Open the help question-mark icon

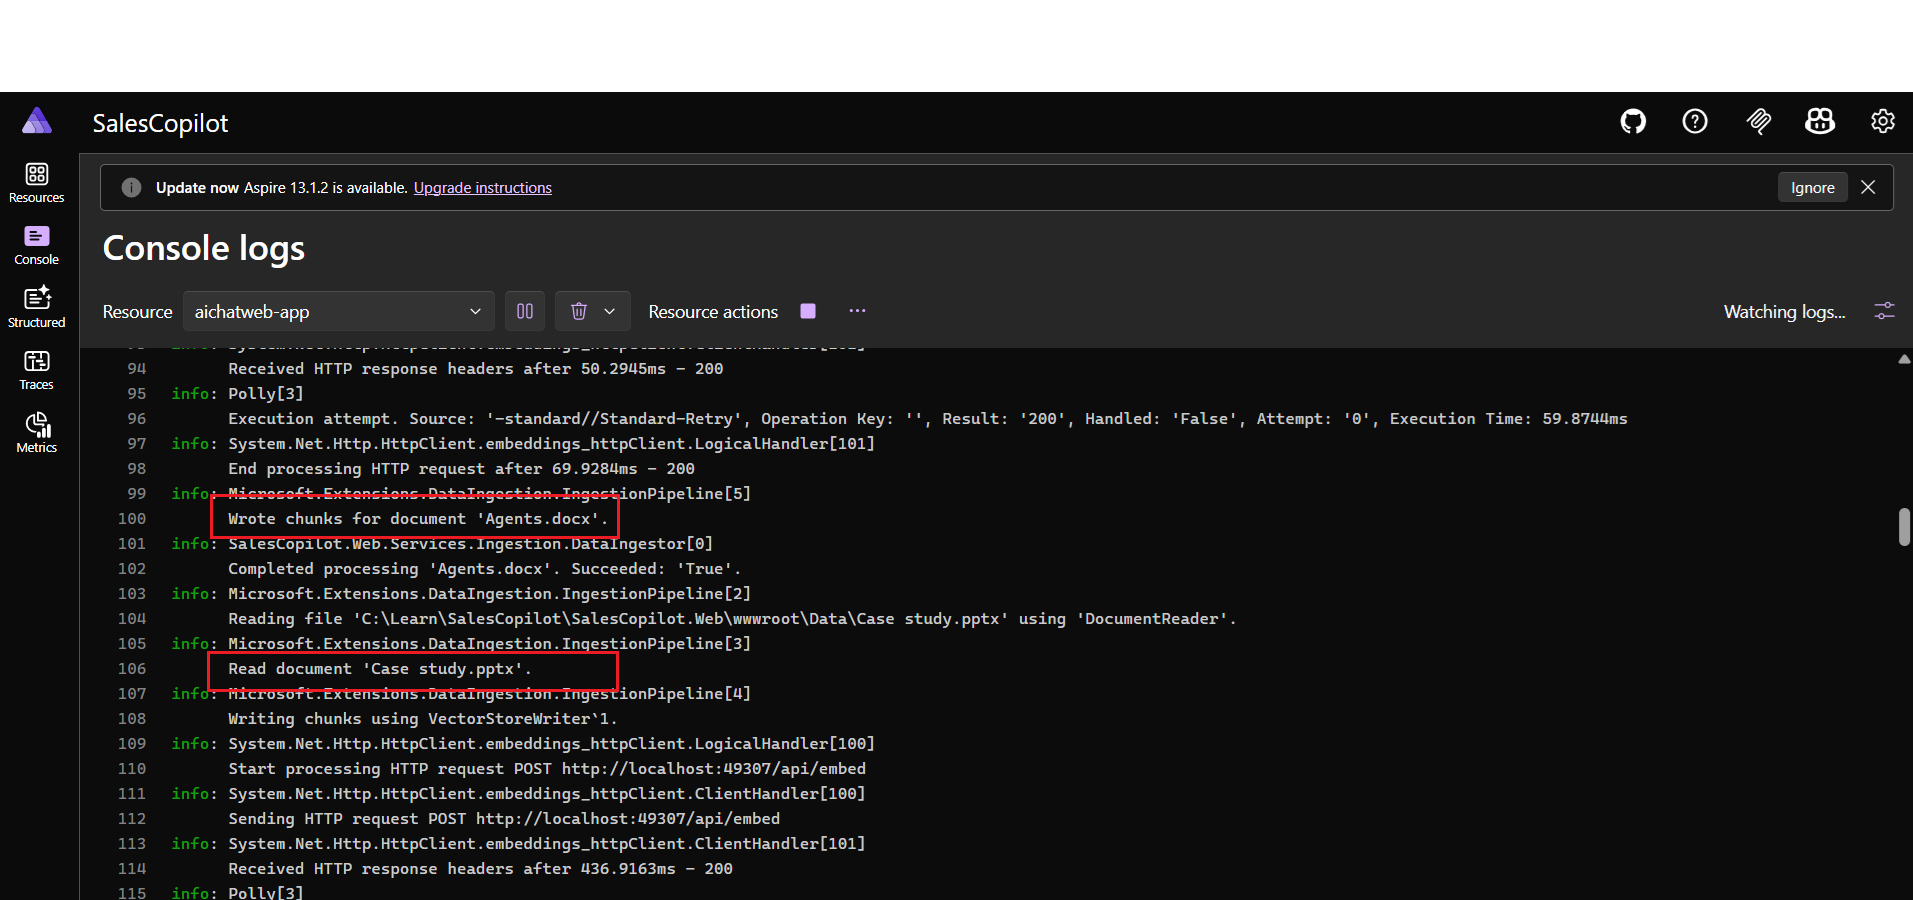click(x=1694, y=121)
